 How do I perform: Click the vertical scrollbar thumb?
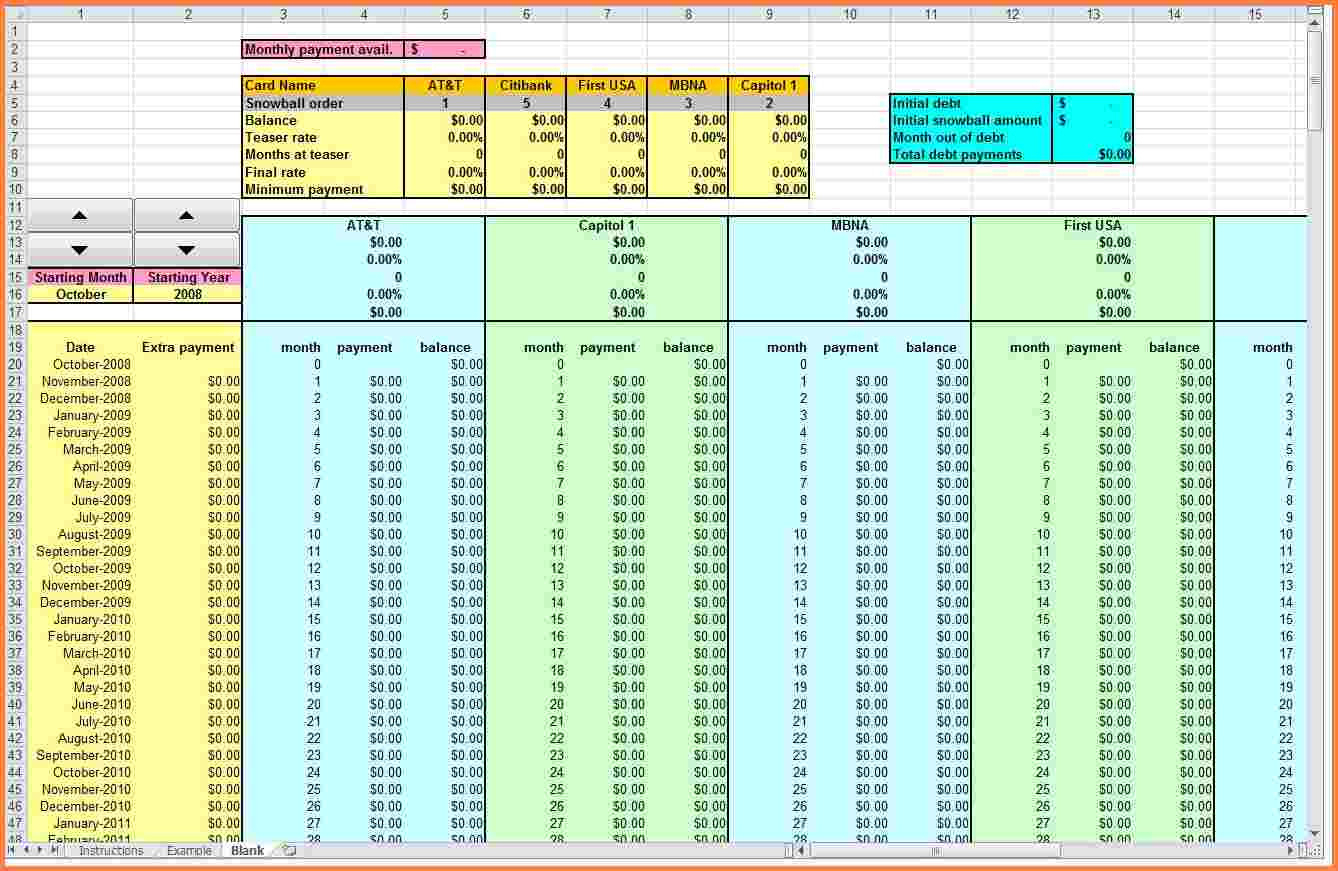click(x=1314, y=80)
